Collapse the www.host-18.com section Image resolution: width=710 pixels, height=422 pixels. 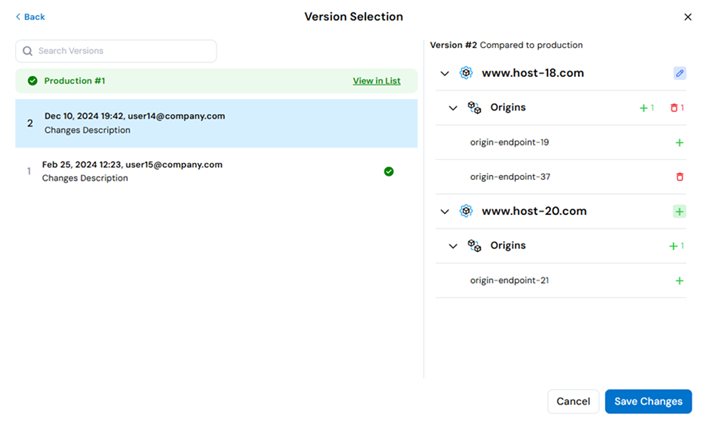(445, 73)
